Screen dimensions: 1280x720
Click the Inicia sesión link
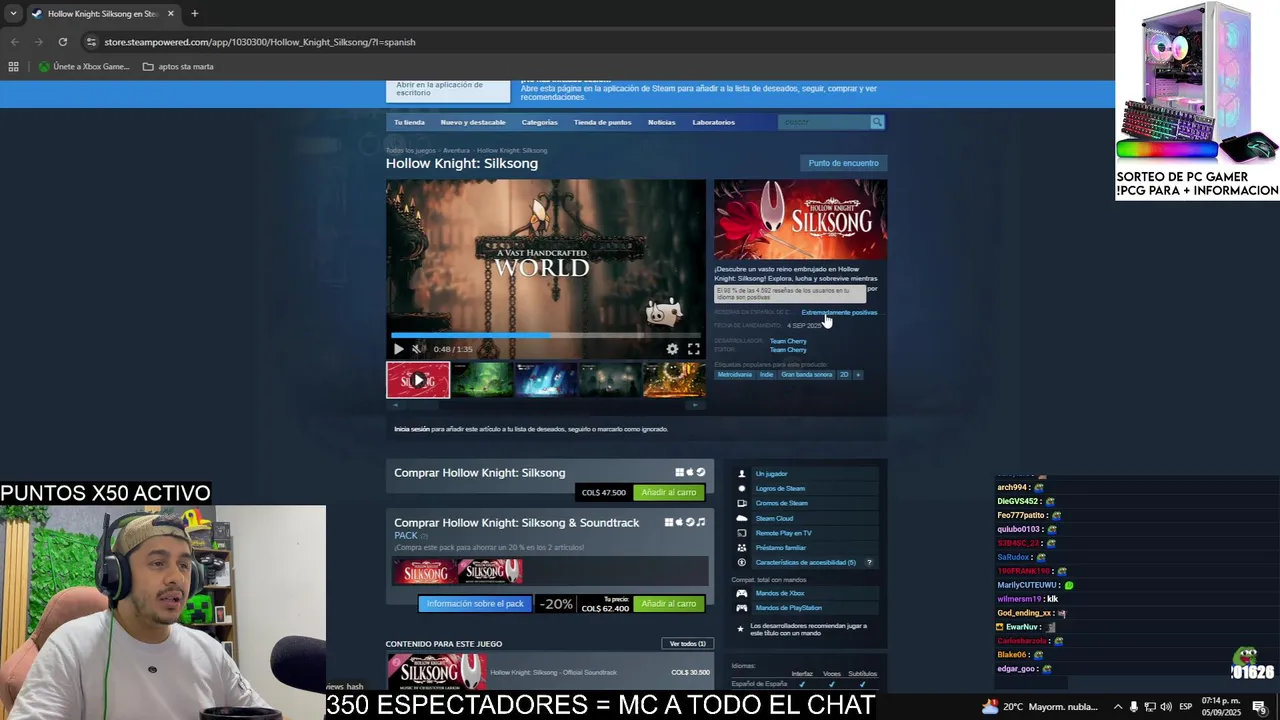[x=411, y=429]
